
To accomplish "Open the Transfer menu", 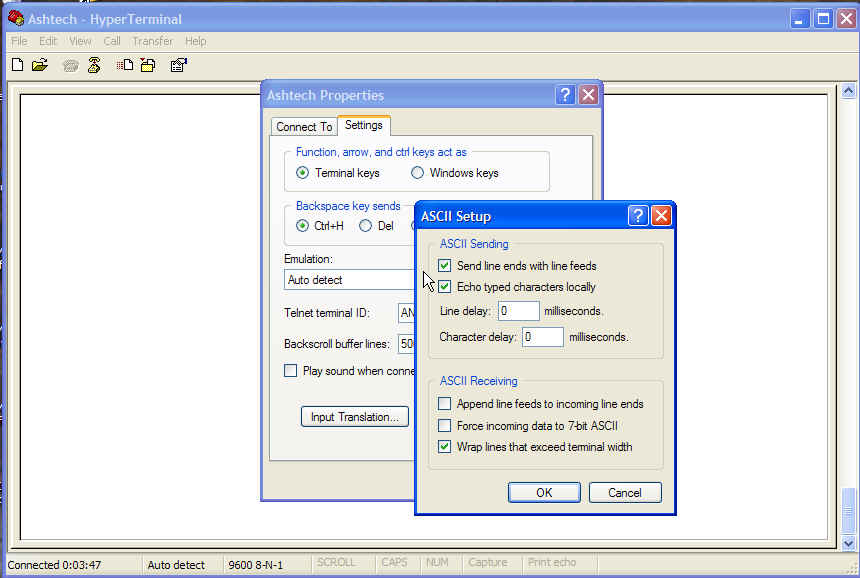I will click(x=152, y=41).
